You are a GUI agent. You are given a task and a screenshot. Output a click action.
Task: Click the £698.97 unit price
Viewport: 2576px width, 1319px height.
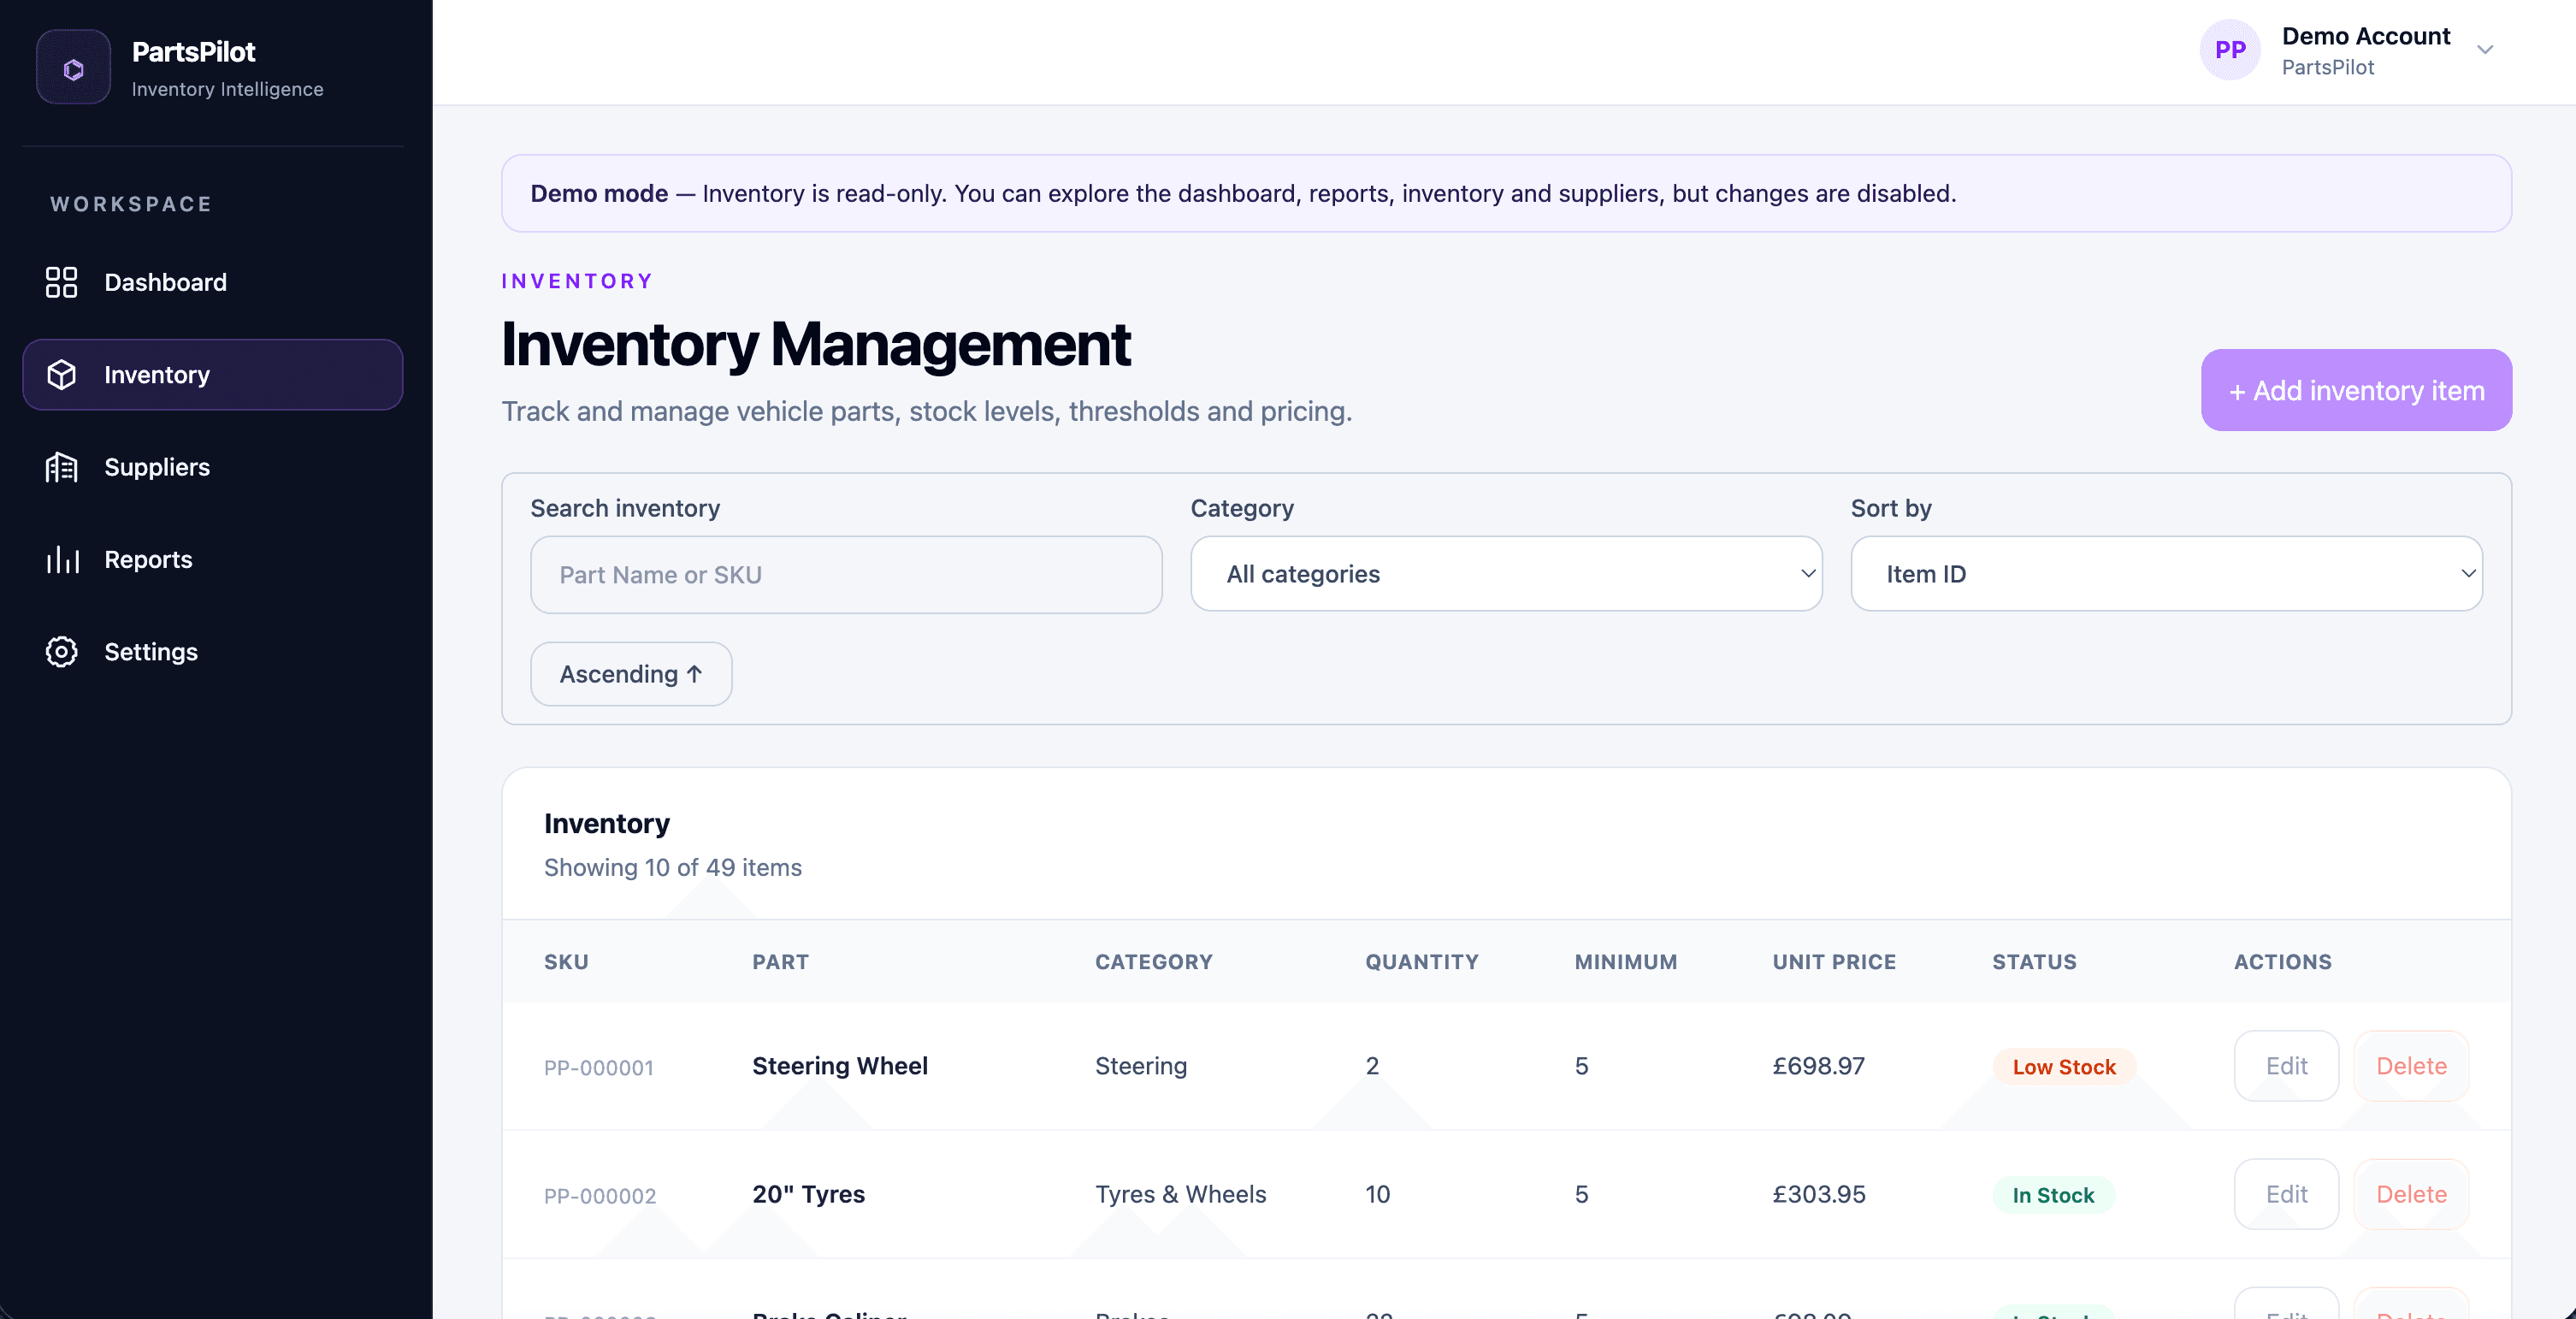pyautogui.click(x=1818, y=1066)
